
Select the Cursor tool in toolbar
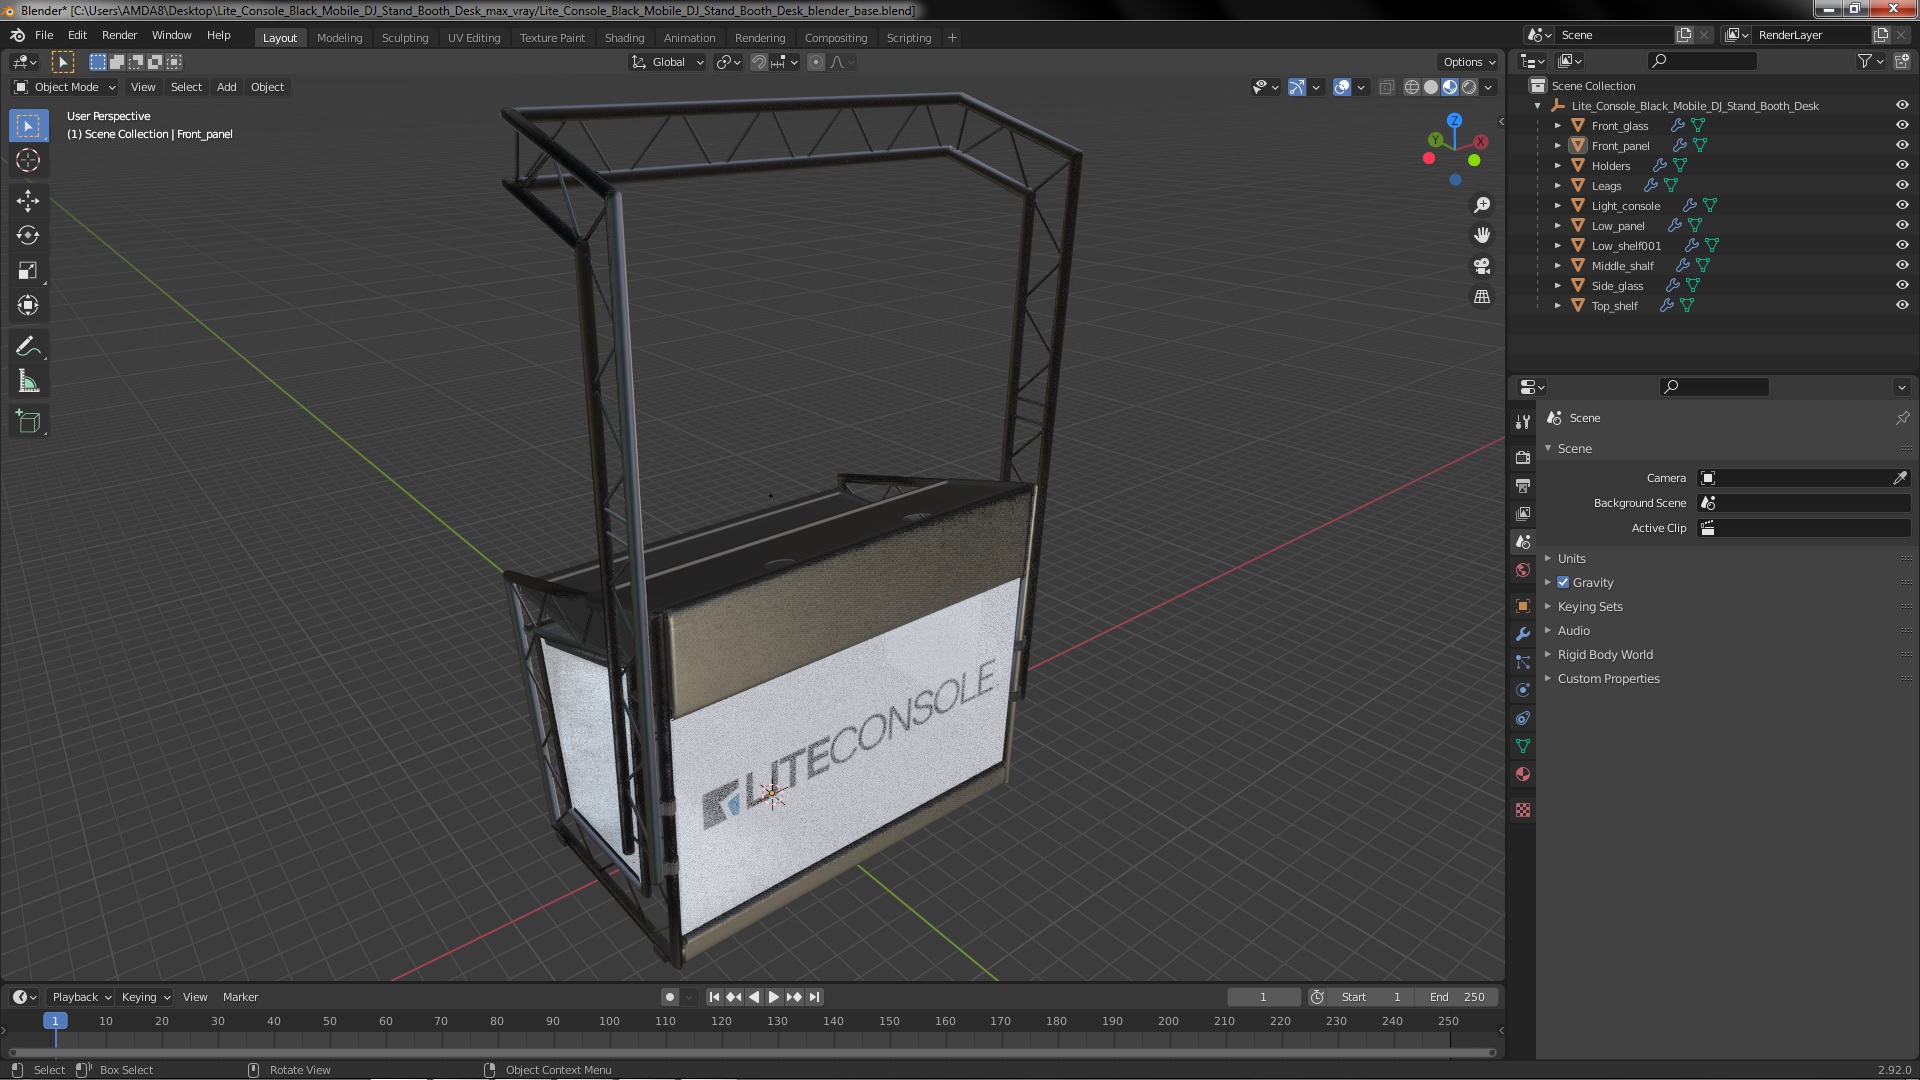tap(28, 160)
